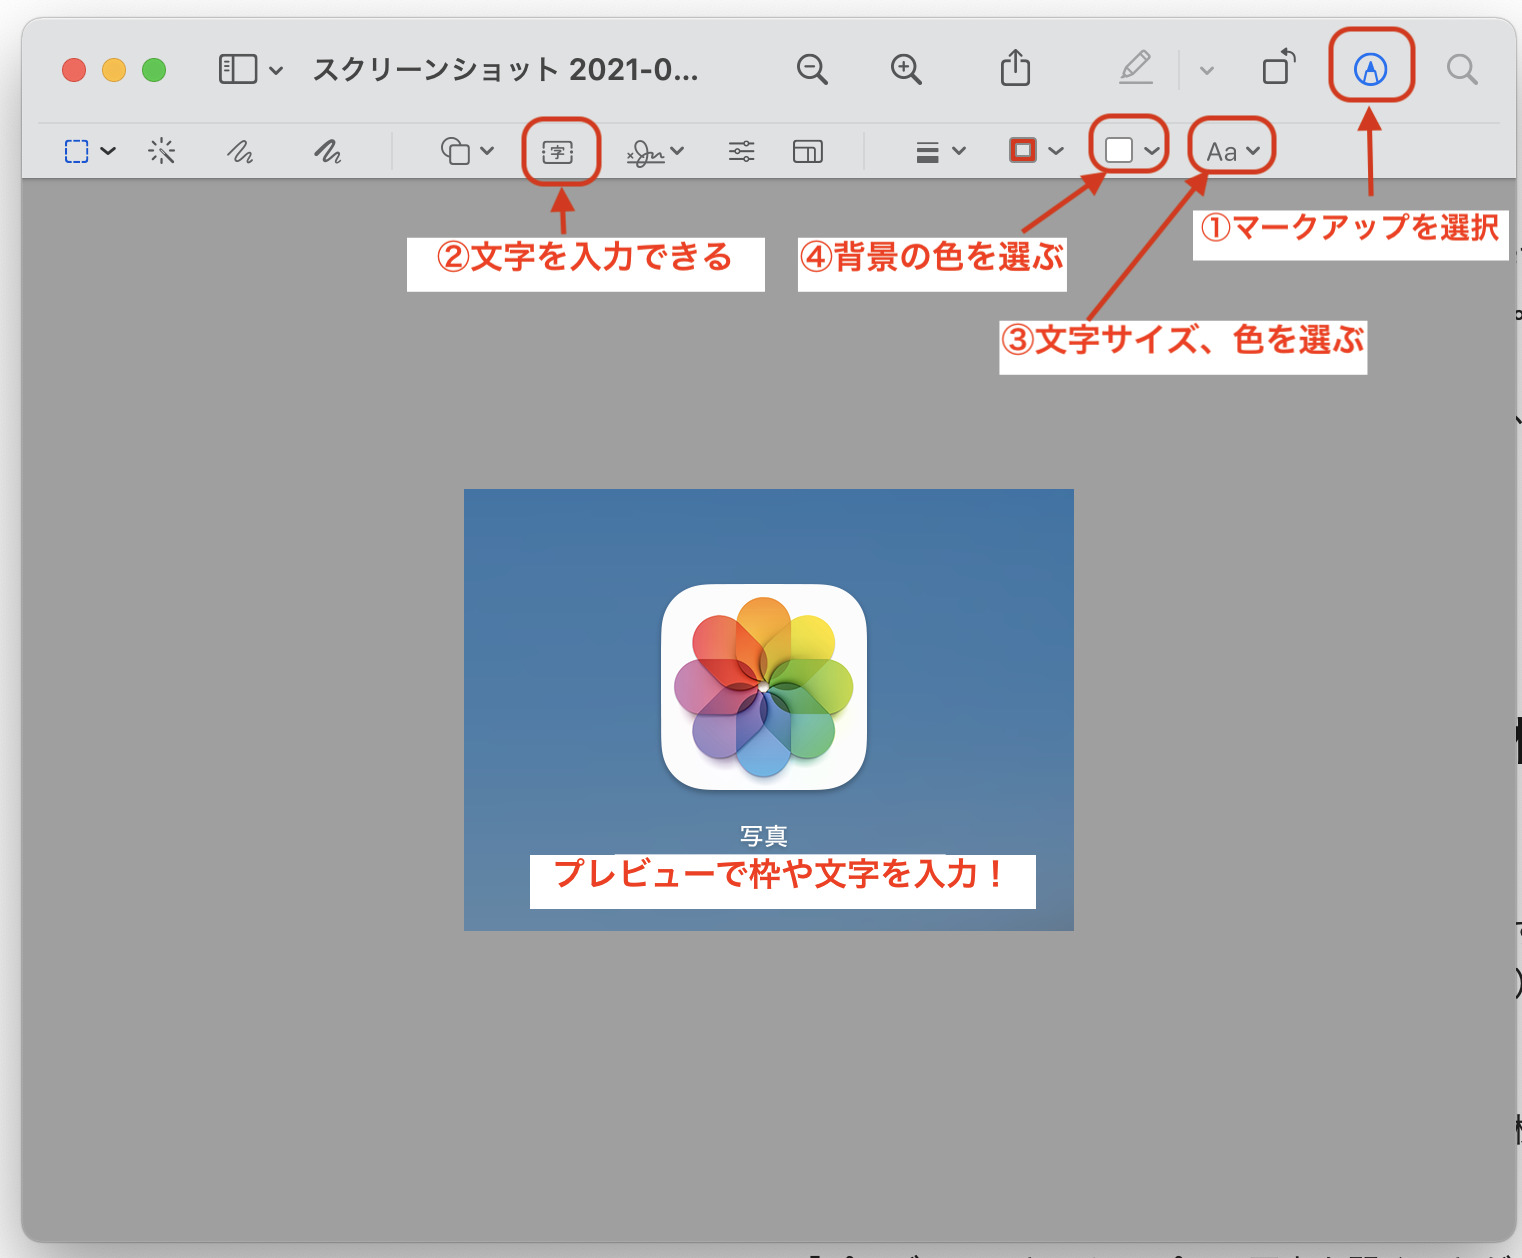
Task: Activate the Instant Alpha wand
Action: point(162,151)
